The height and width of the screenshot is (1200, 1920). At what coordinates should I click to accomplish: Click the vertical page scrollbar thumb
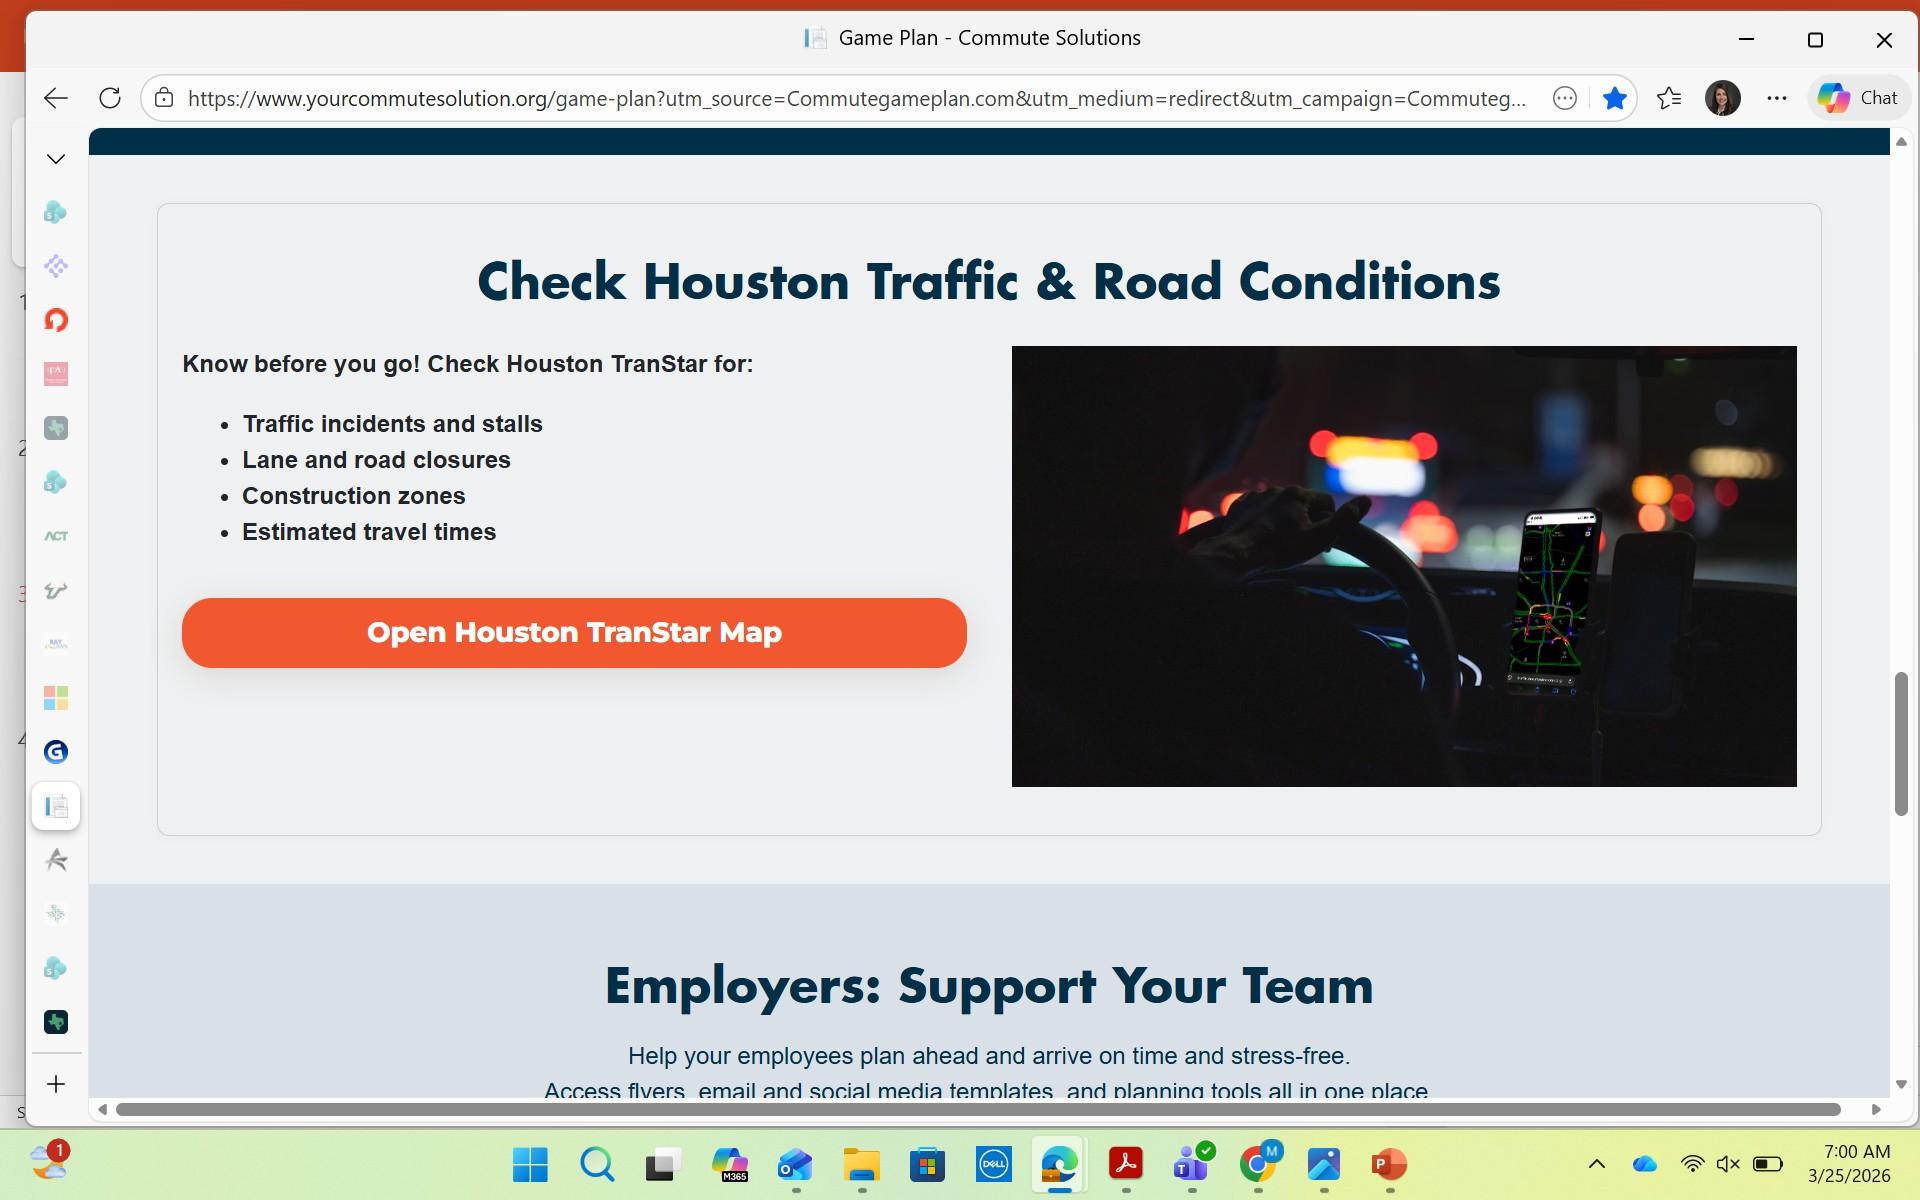pos(1900,744)
